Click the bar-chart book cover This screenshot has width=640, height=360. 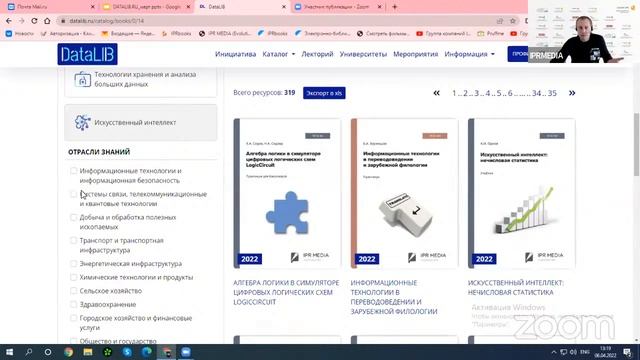point(522,193)
